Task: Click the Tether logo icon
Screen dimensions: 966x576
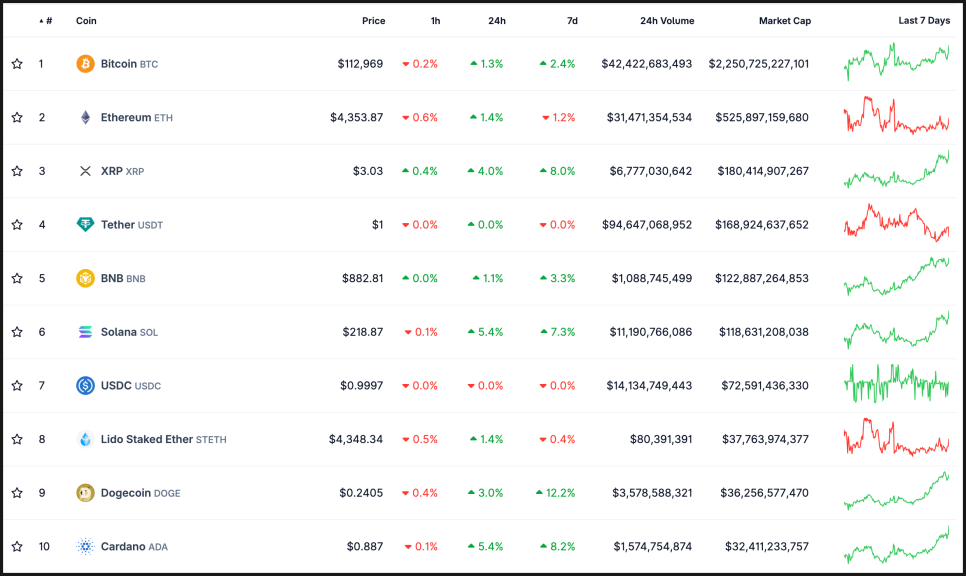Action: coord(85,224)
